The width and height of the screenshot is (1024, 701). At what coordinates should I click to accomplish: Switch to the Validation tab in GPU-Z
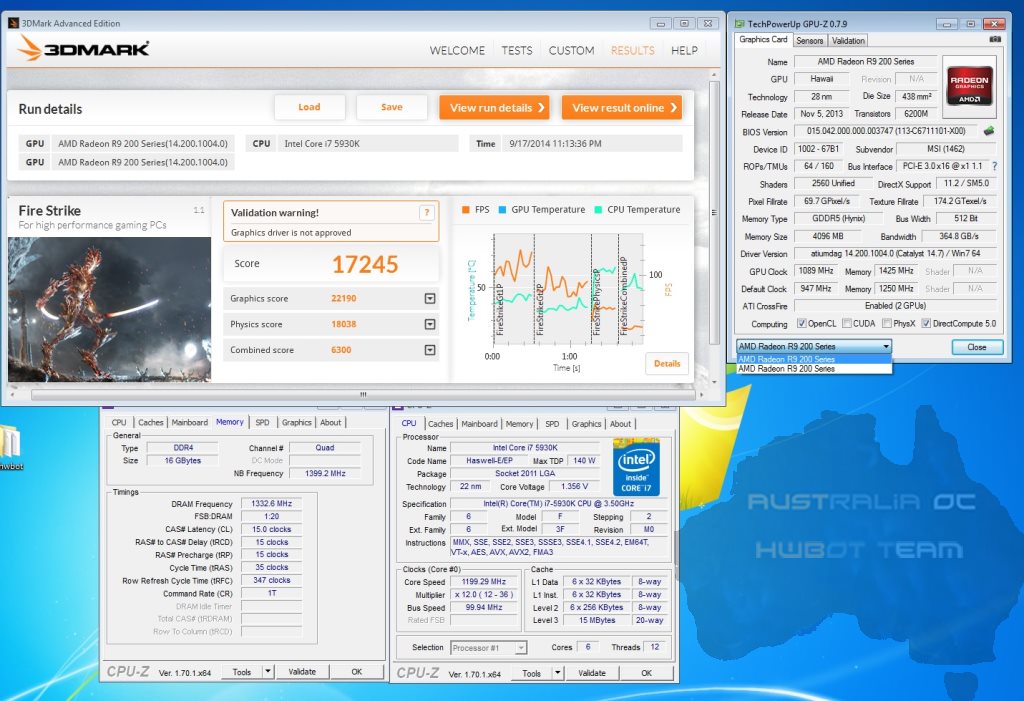pyautogui.click(x=848, y=41)
